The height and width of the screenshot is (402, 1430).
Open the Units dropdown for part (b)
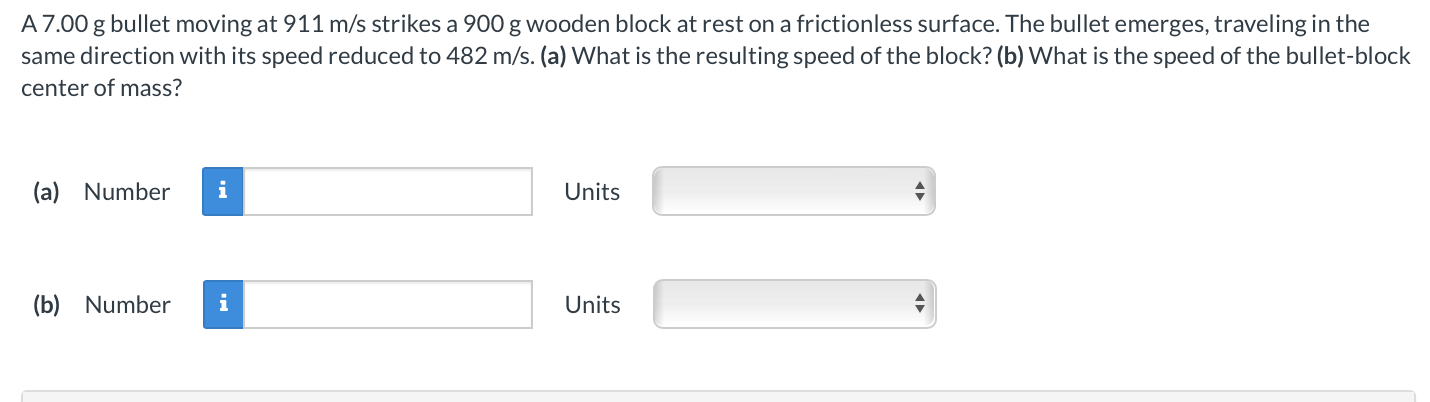pyautogui.click(x=793, y=304)
